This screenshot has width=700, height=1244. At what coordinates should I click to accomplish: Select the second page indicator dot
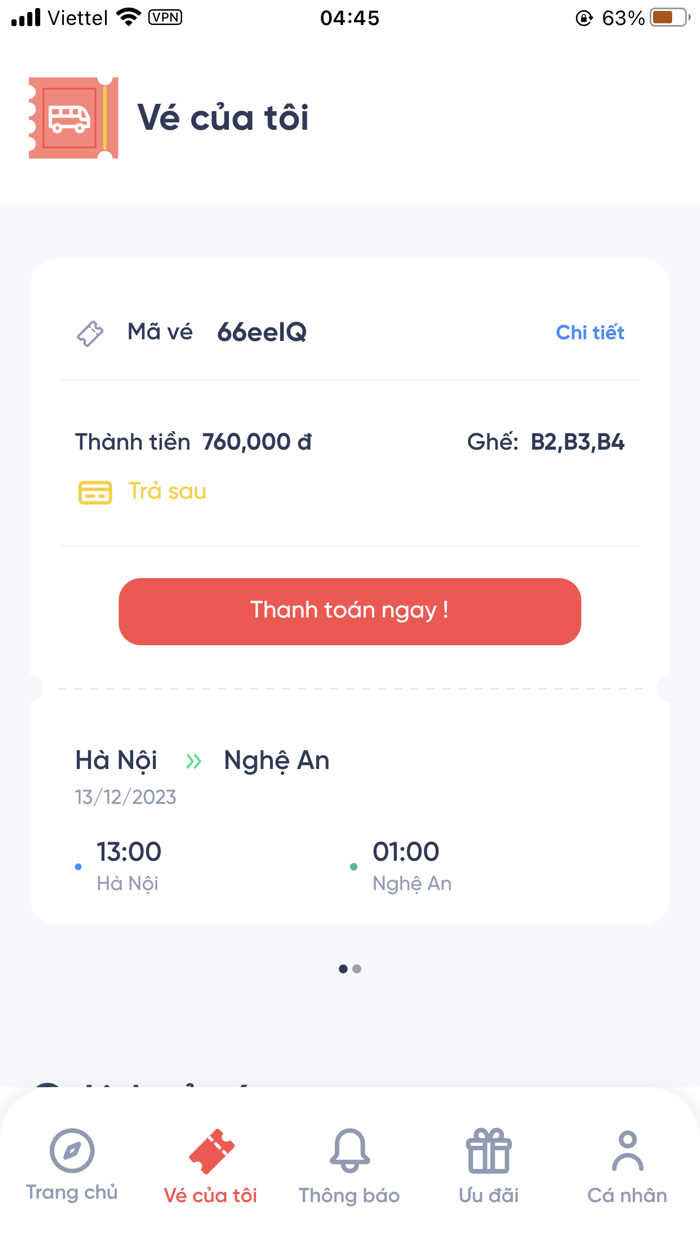(358, 968)
